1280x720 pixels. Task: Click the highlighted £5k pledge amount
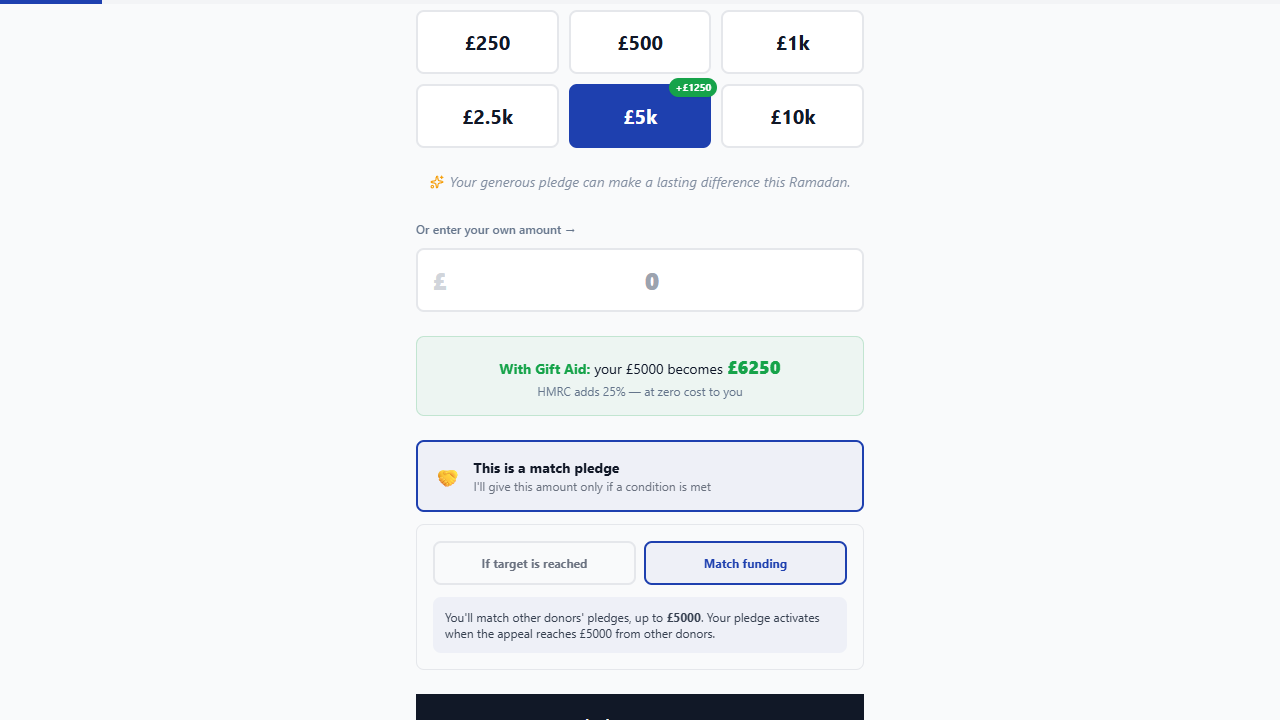pyautogui.click(x=640, y=116)
